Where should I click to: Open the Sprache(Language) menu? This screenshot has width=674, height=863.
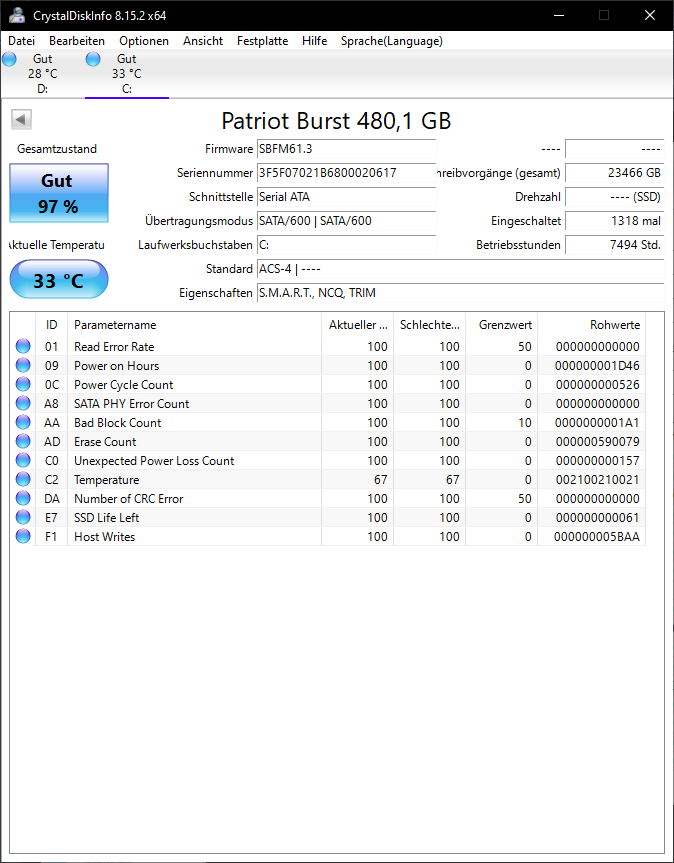pos(392,41)
